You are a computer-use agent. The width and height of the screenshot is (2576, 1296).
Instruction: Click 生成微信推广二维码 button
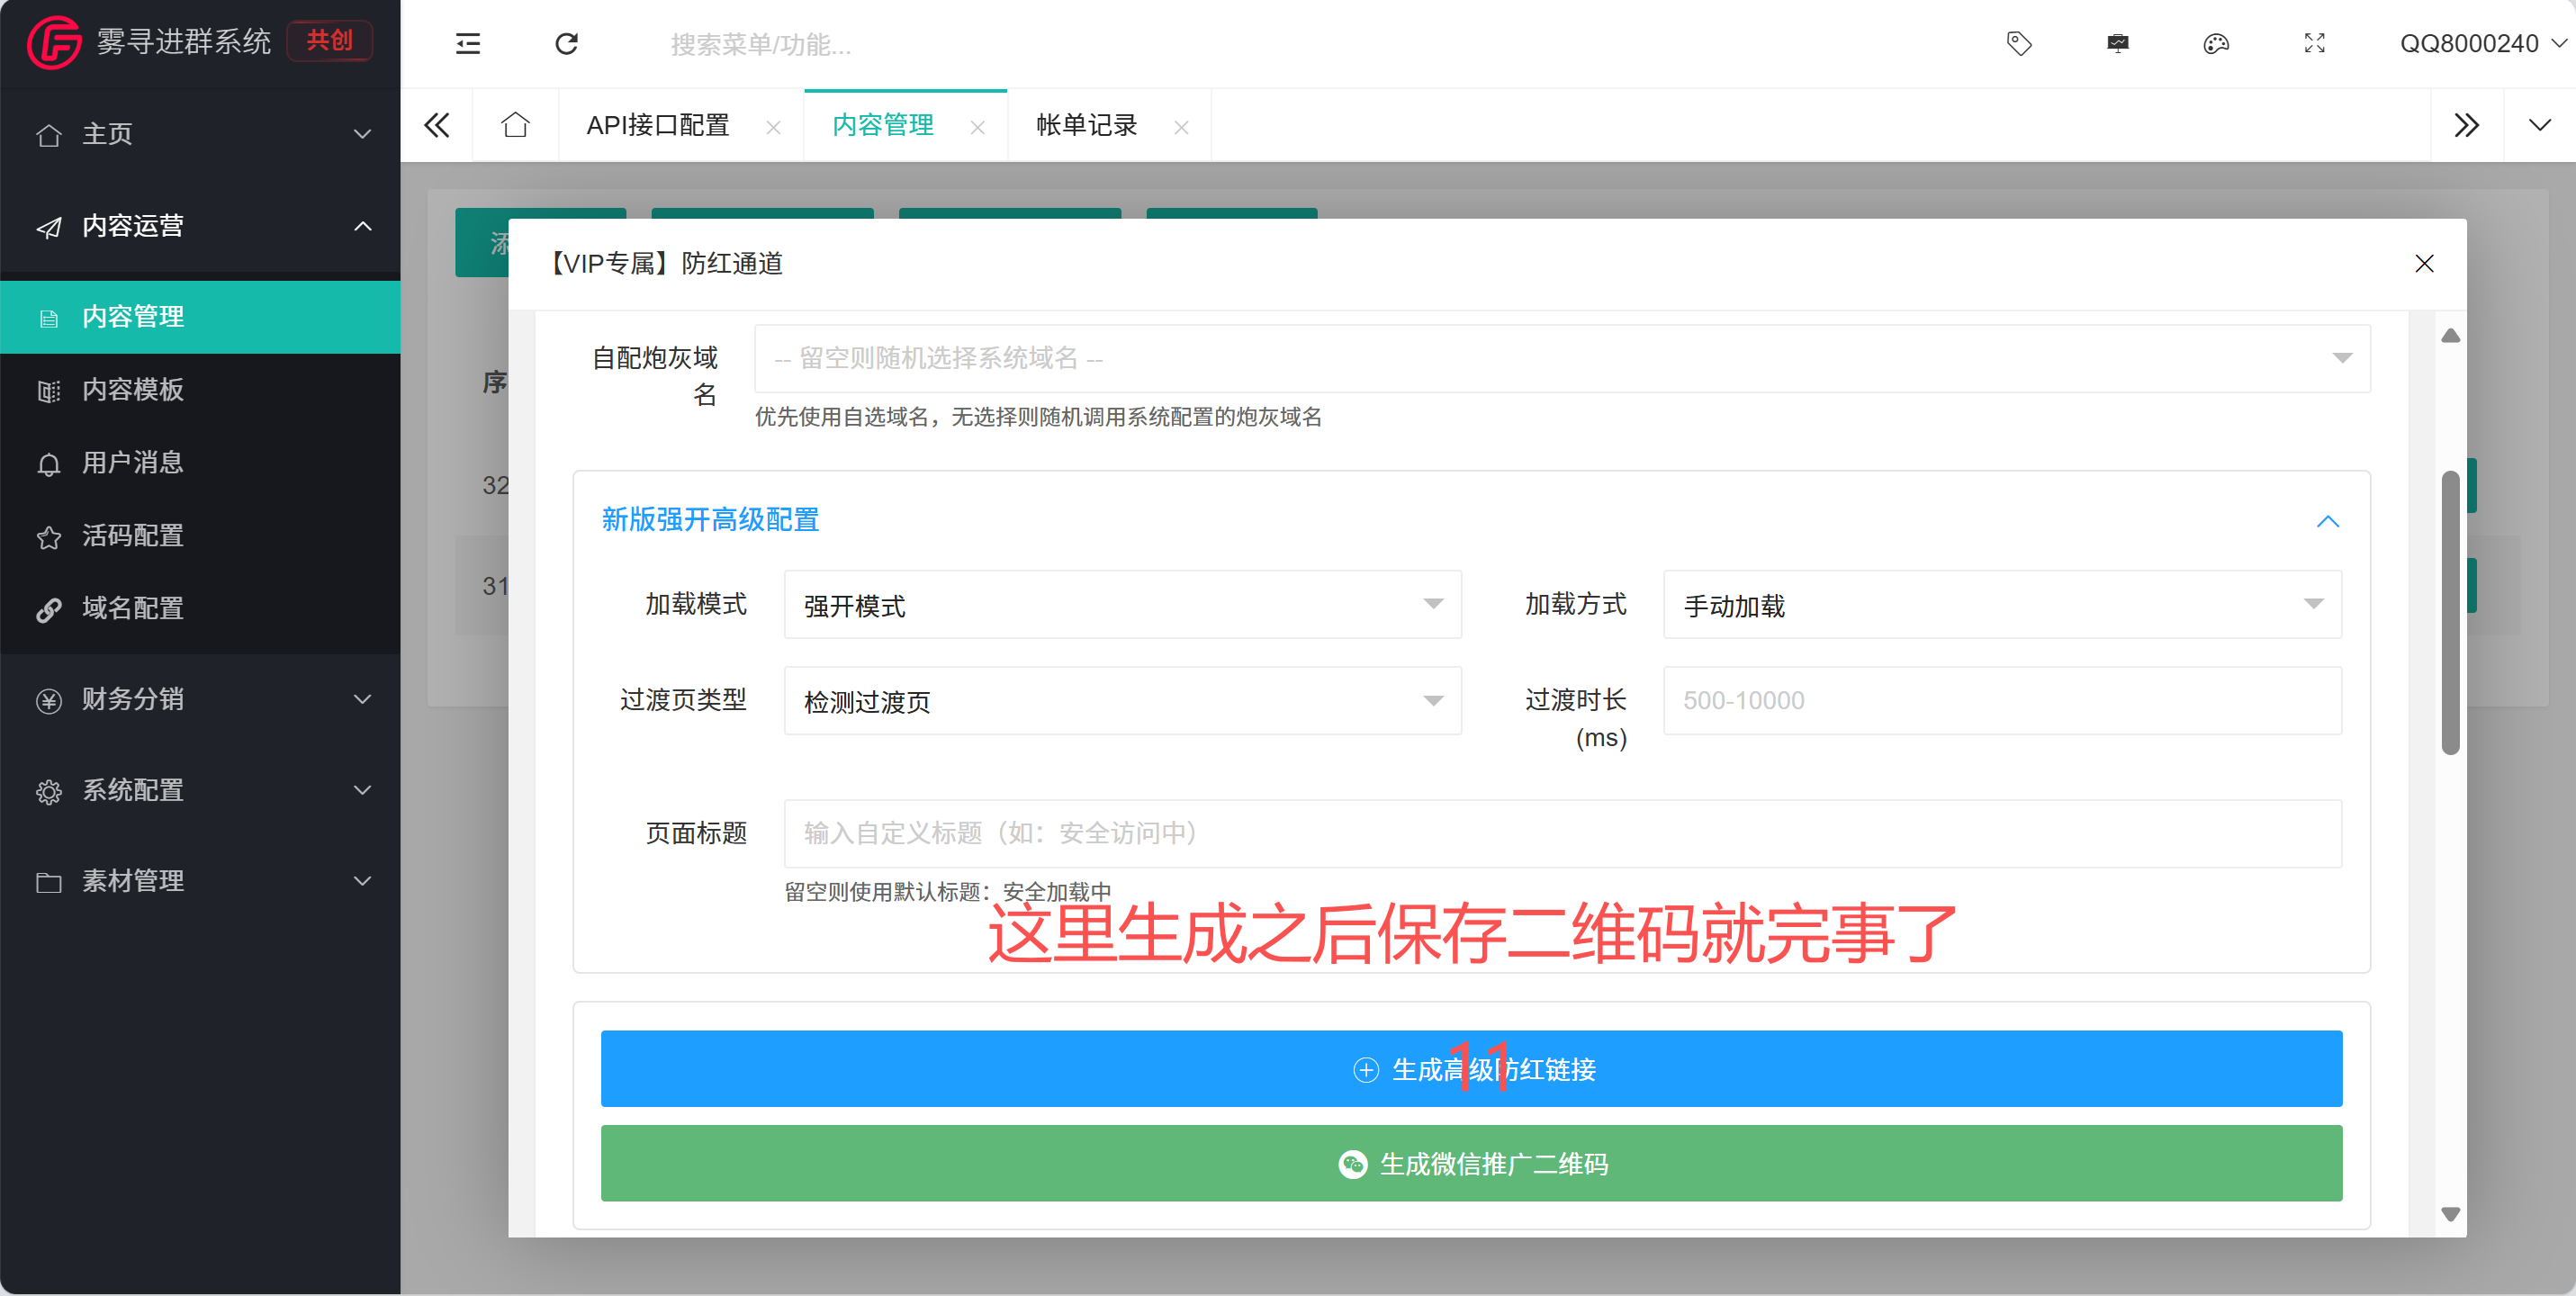click(1471, 1164)
